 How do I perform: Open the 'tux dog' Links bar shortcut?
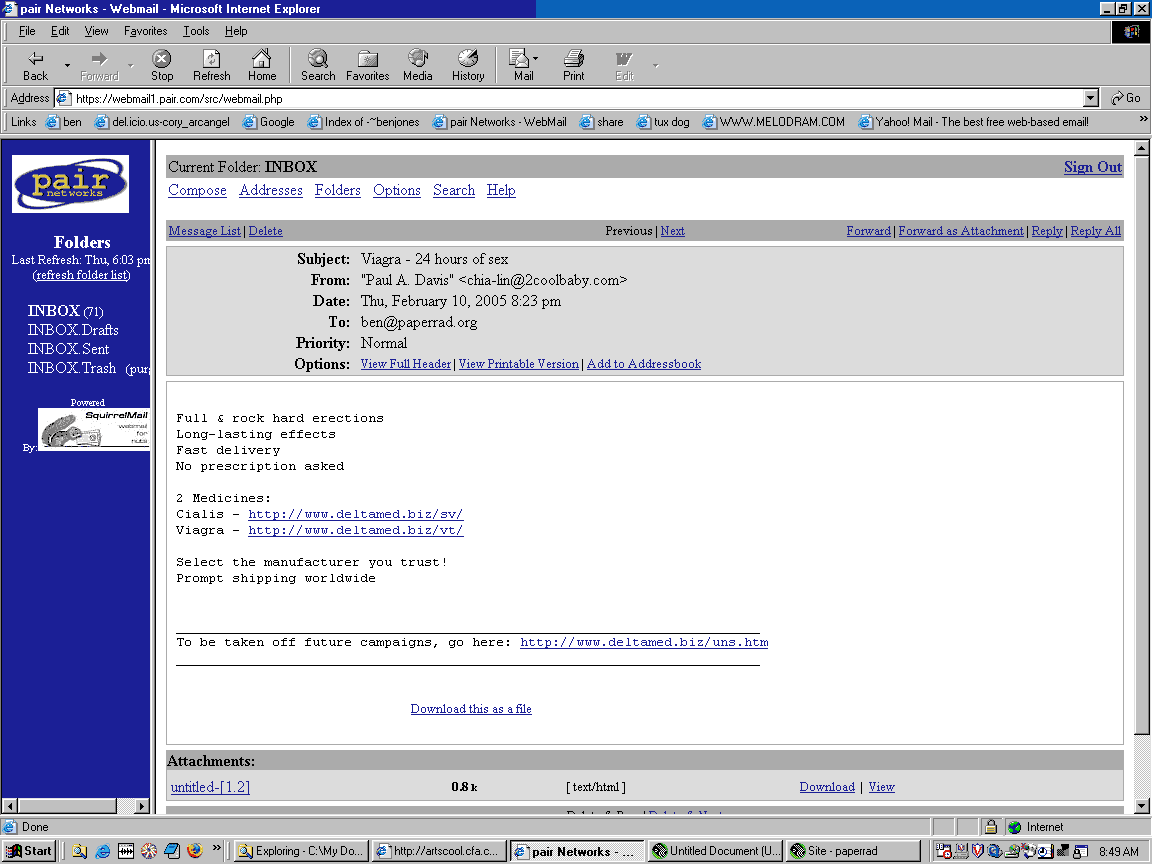pyautogui.click(x=663, y=122)
